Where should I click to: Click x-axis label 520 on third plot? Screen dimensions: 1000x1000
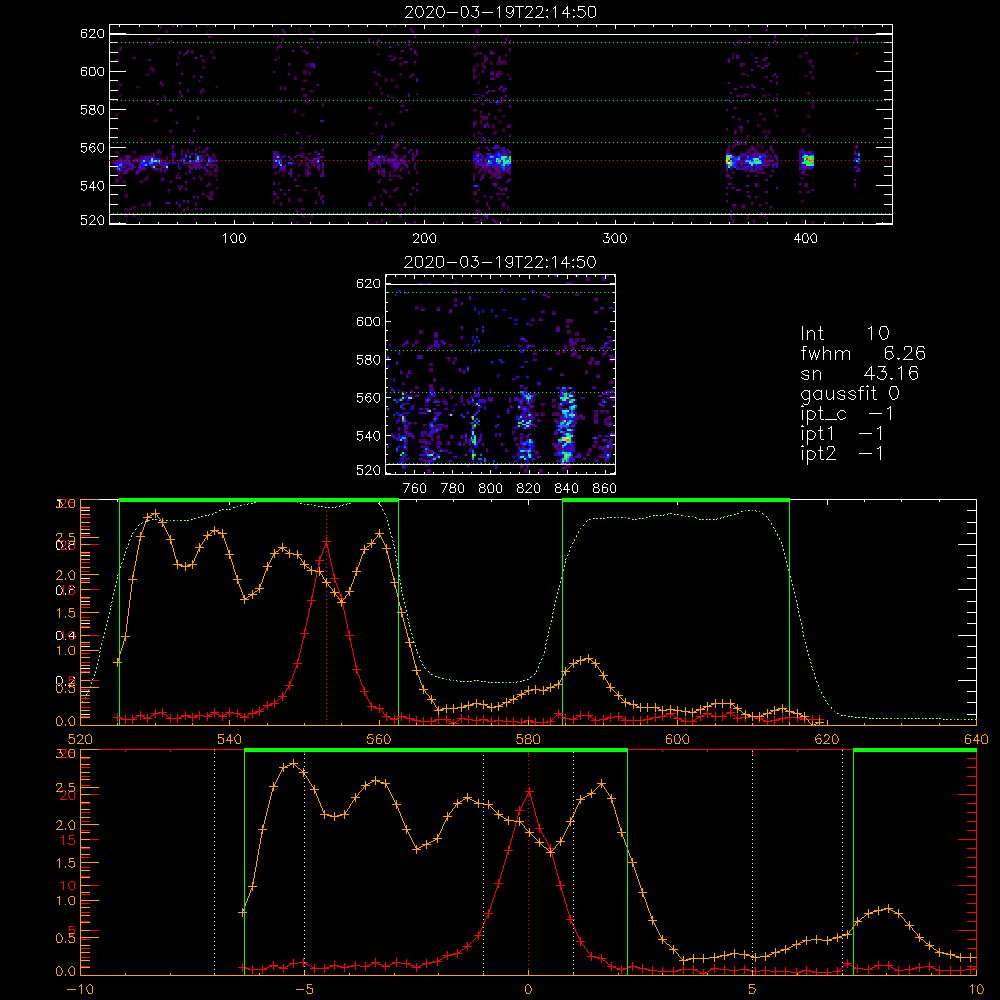[x=80, y=740]
